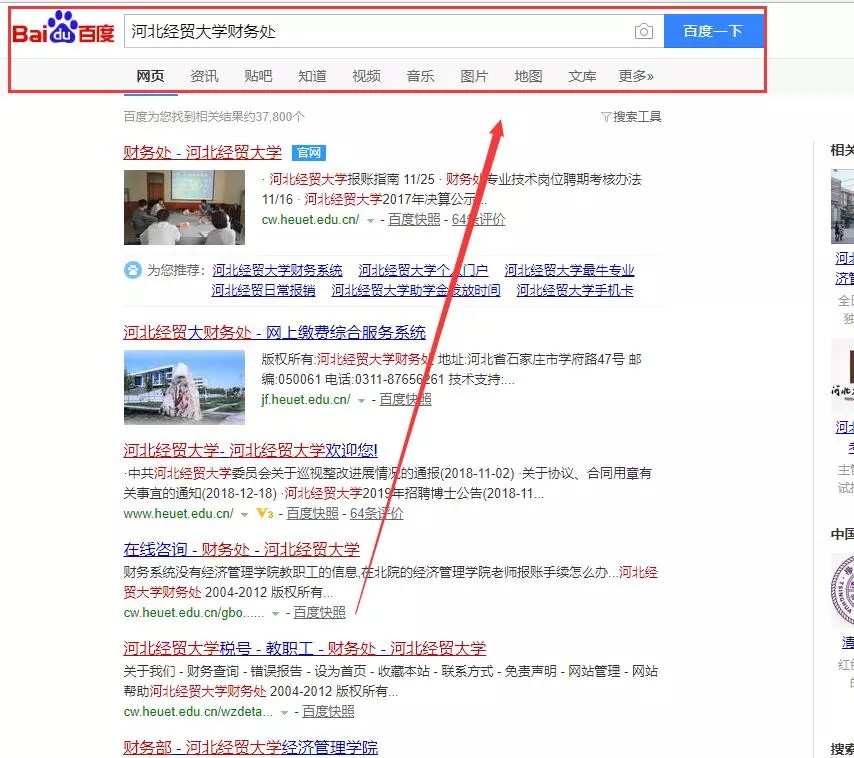This screenshot has width=854, height=758.
Task: Click recommendation 河北经贸大学财务系统
Action: point(277,270)
